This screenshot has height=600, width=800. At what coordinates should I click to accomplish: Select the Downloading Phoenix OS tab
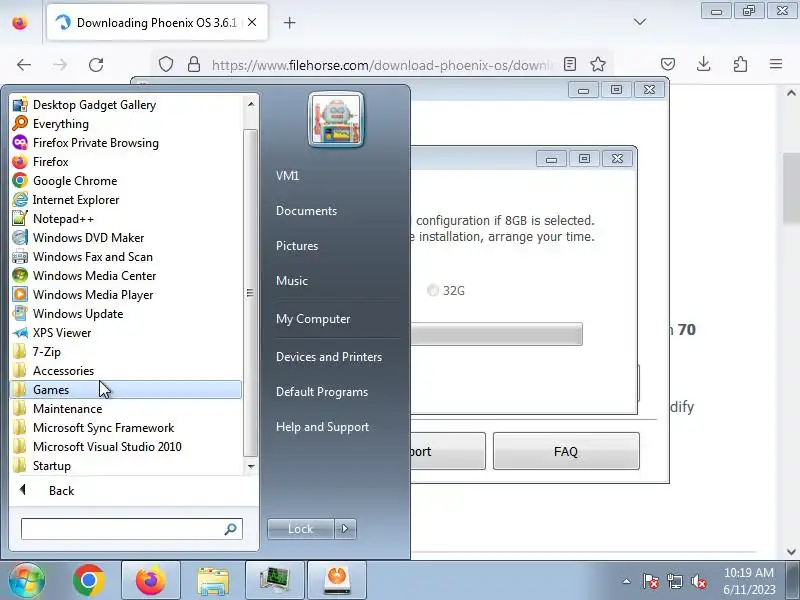tap(157, 22)
